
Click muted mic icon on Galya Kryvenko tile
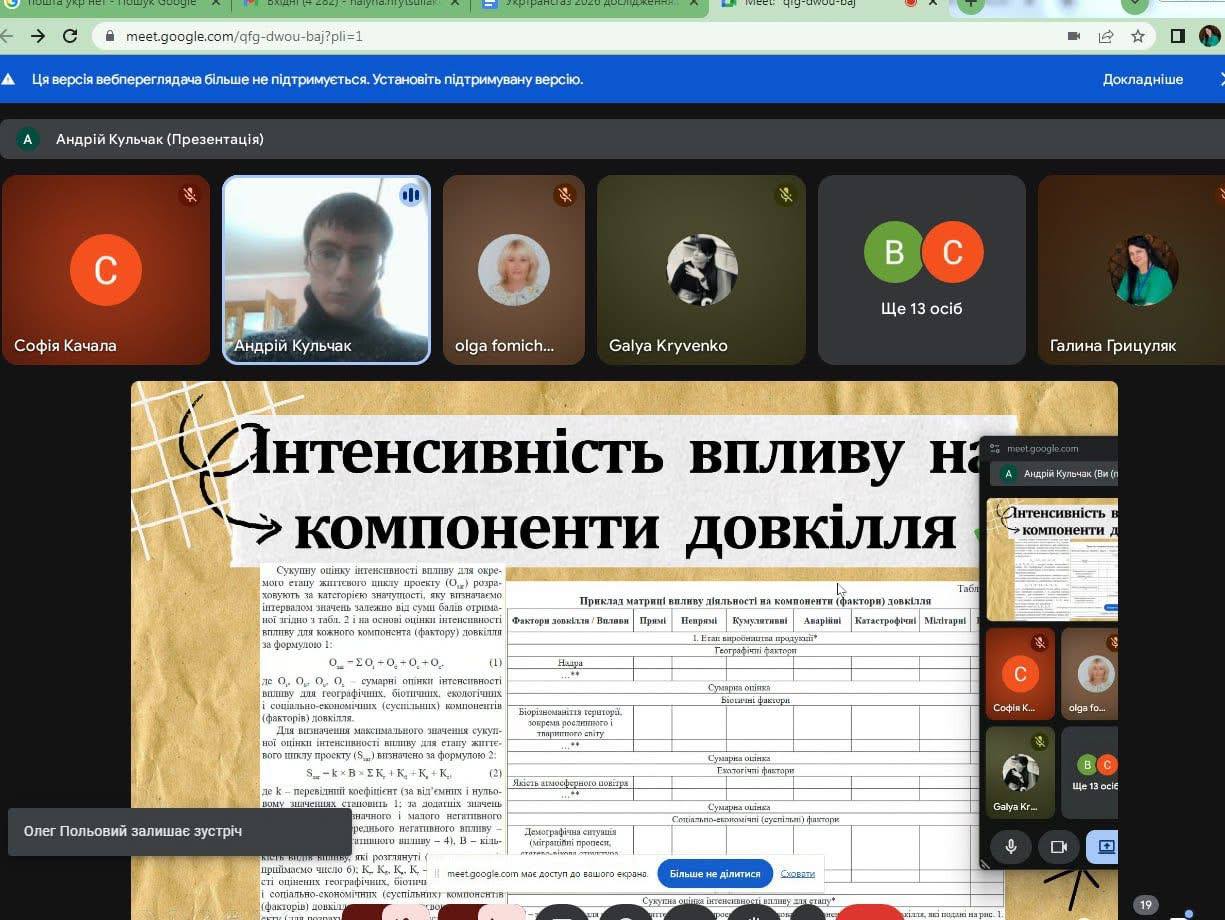[785, 195]
